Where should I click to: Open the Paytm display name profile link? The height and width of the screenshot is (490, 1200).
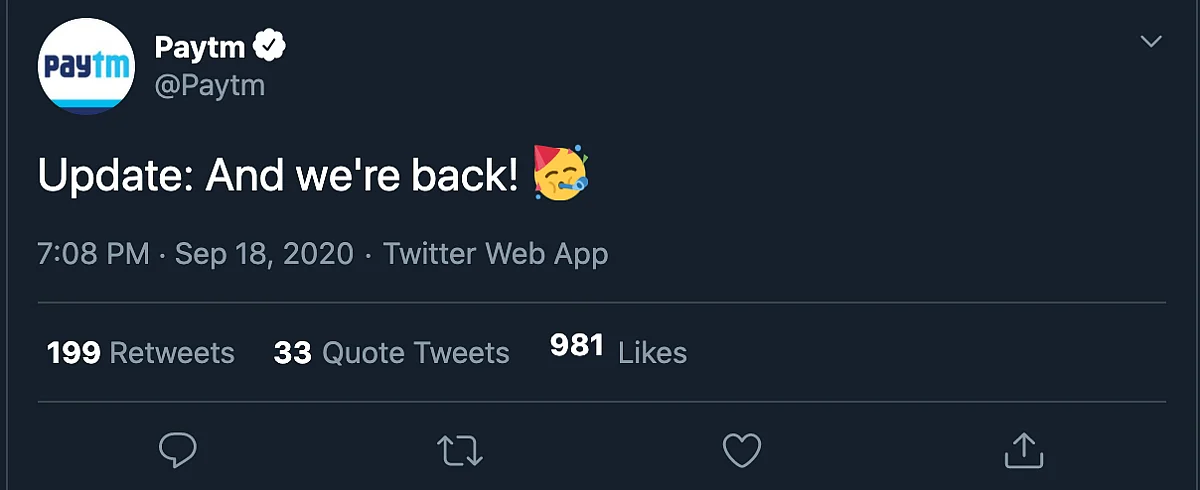[201, 46]
